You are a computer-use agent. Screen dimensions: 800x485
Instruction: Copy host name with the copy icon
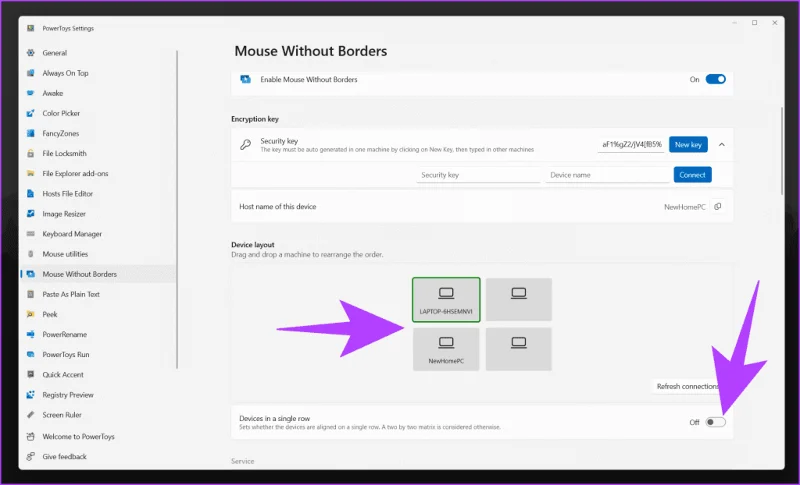(718, 207)
